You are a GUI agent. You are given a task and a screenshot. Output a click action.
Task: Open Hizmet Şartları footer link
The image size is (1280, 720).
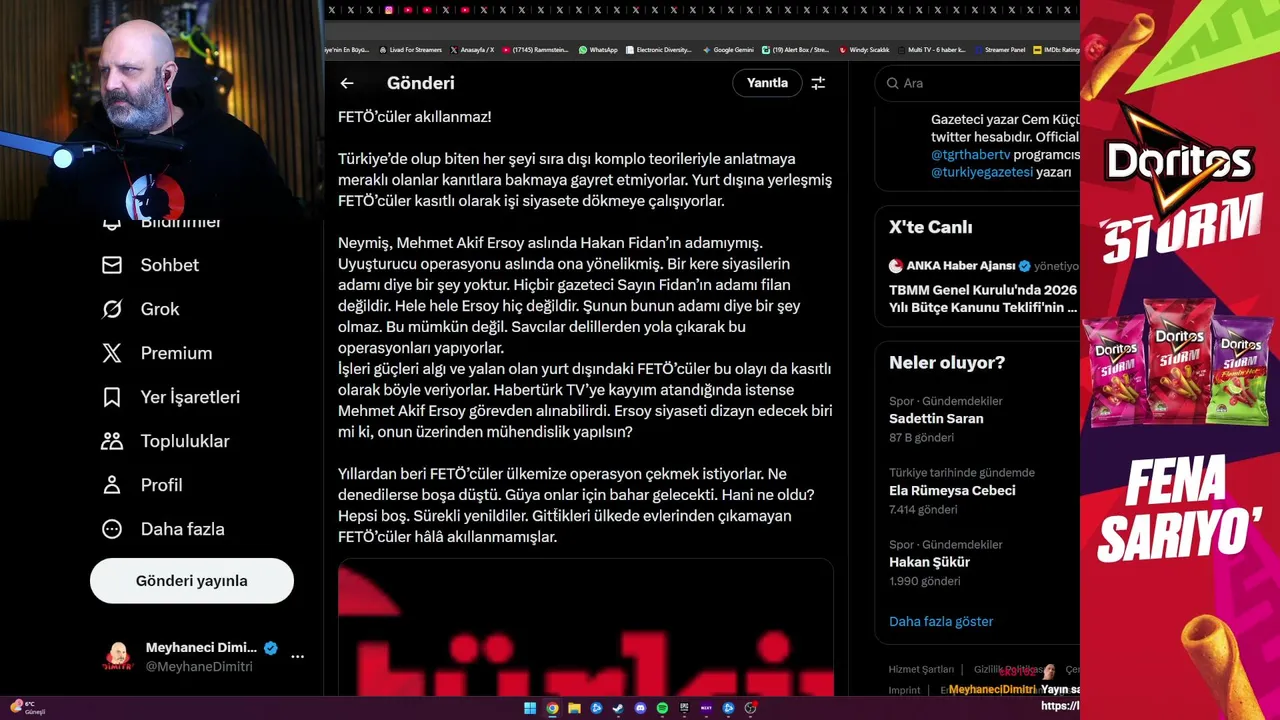(921, 669)
